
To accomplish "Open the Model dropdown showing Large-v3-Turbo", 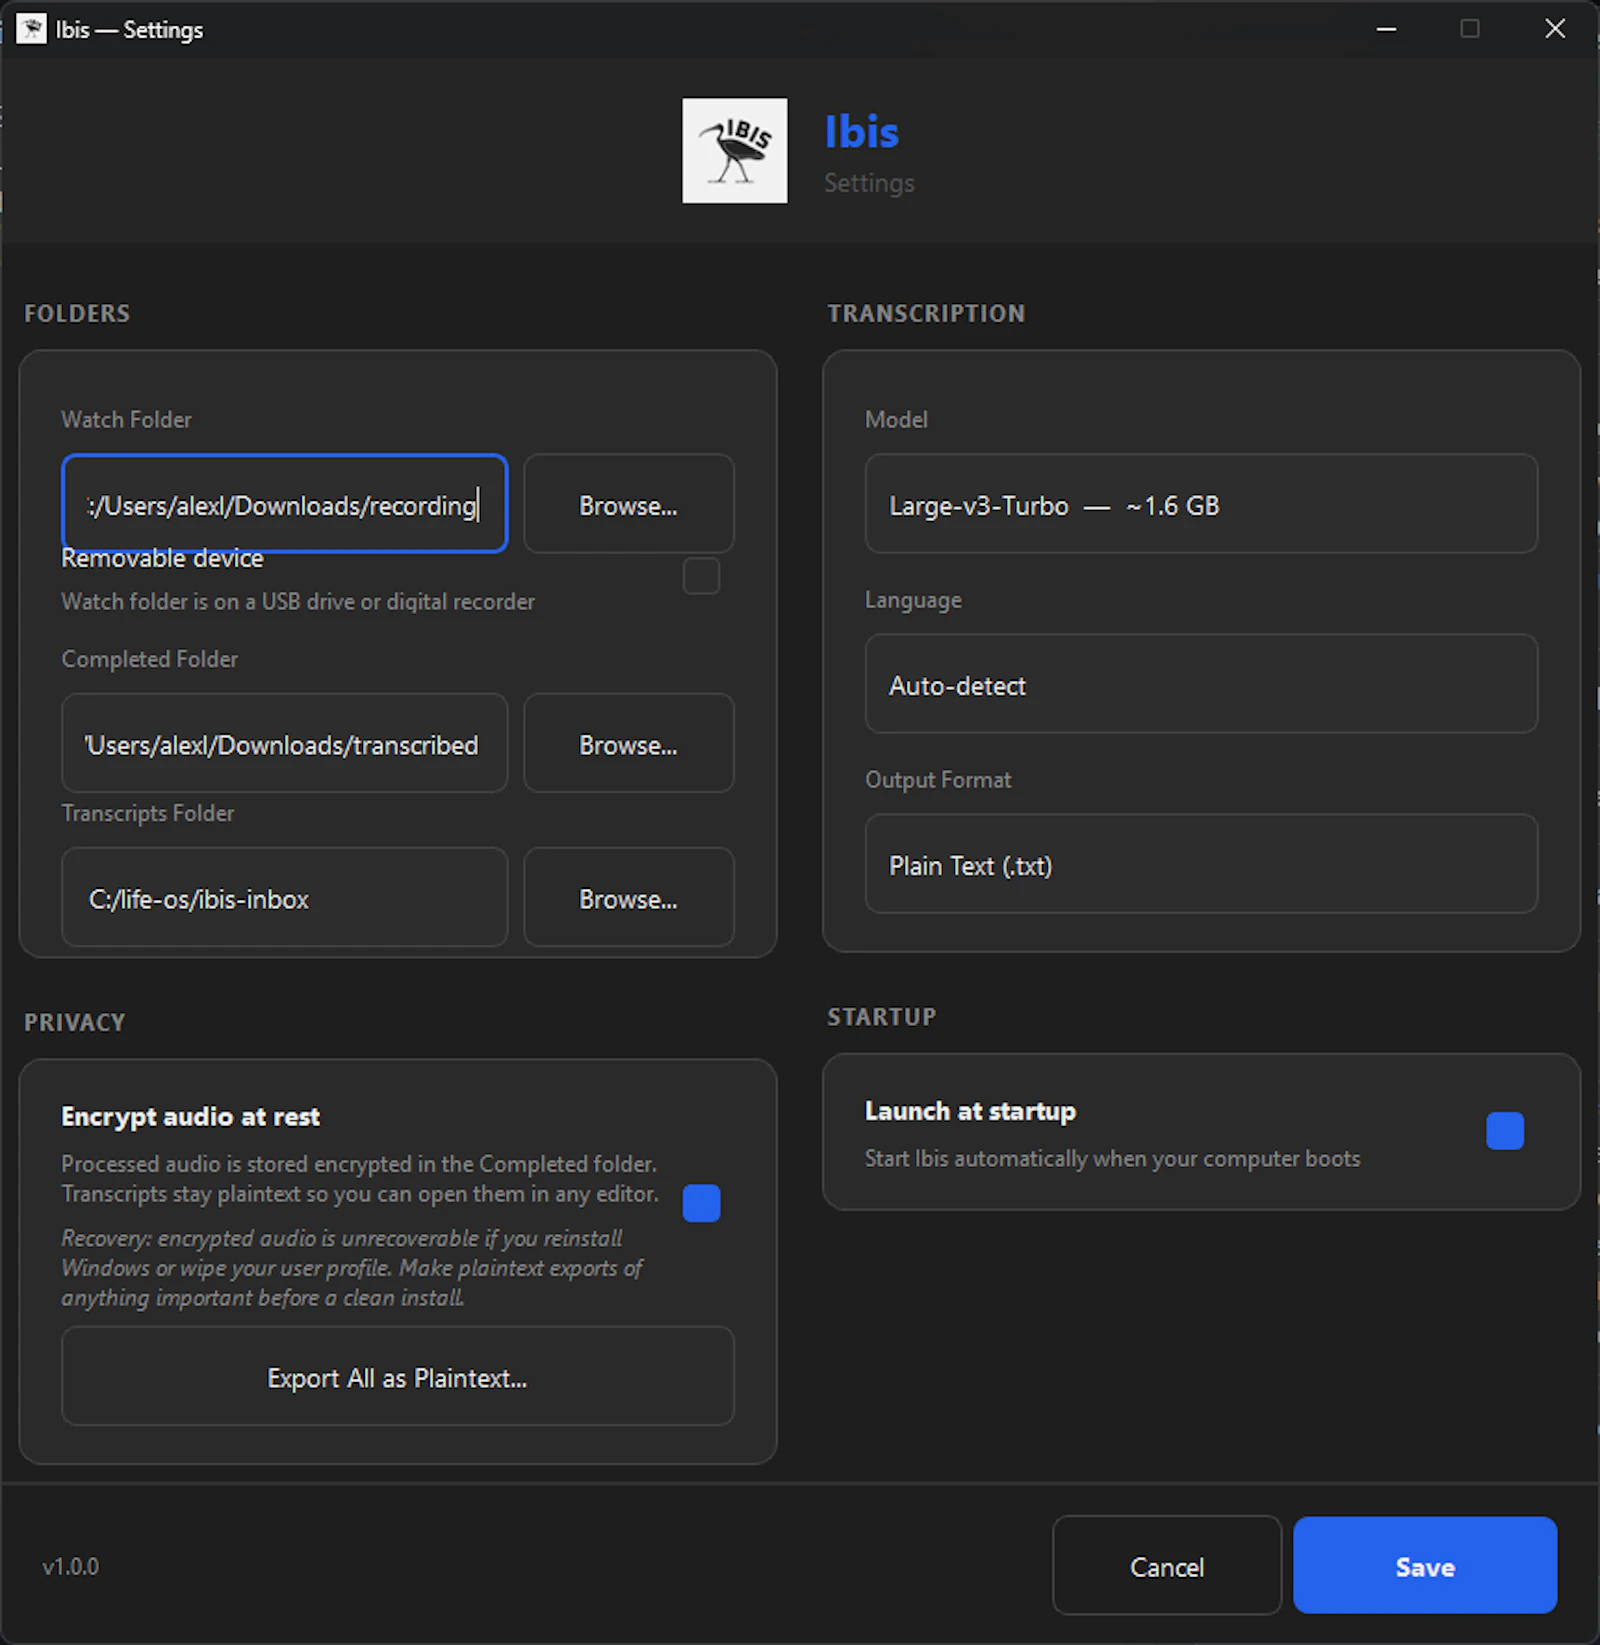I will (1201, 504).
